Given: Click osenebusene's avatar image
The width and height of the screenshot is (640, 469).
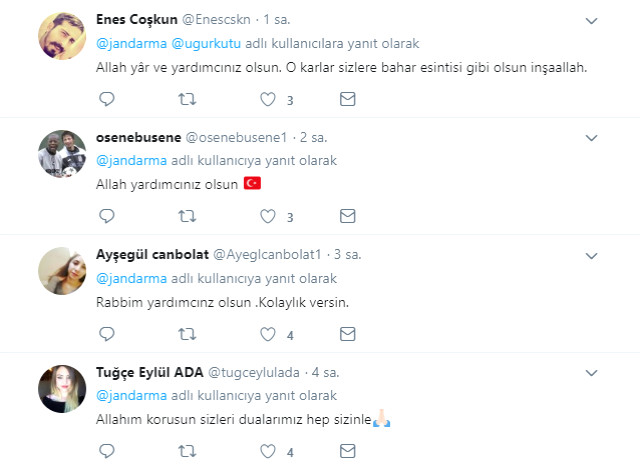Looking at the screenshot, I should (61, 152).
